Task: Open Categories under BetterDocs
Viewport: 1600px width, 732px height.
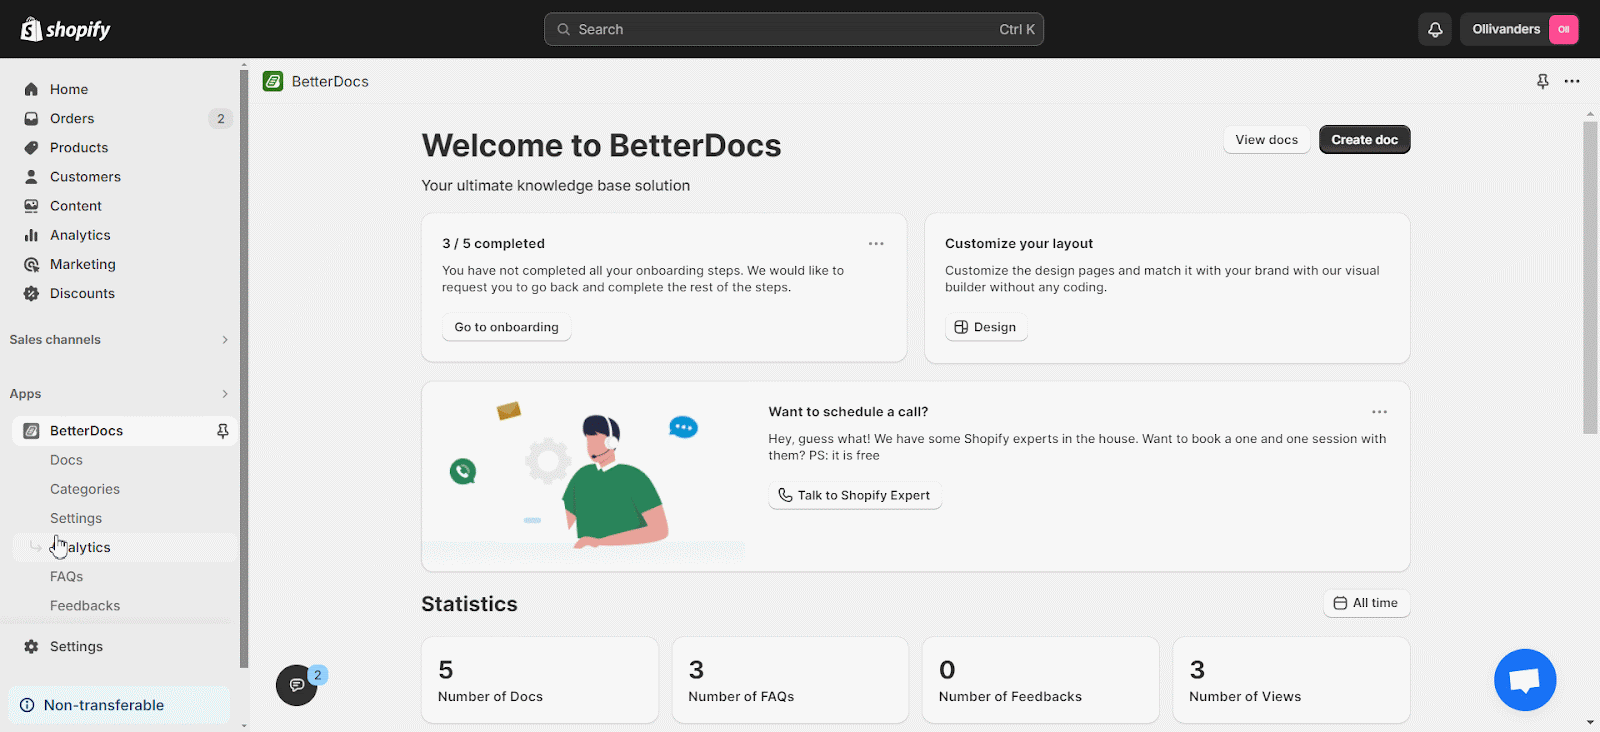Action: (x=85, y=489)
